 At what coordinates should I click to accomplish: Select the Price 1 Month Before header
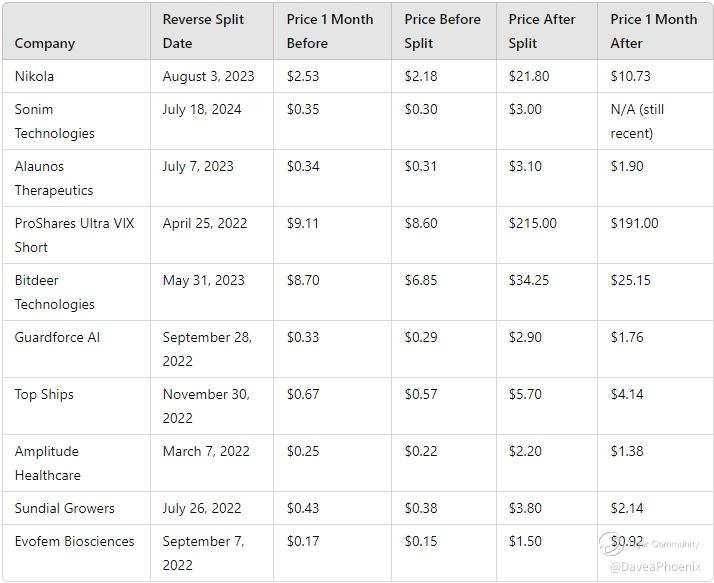330,31
